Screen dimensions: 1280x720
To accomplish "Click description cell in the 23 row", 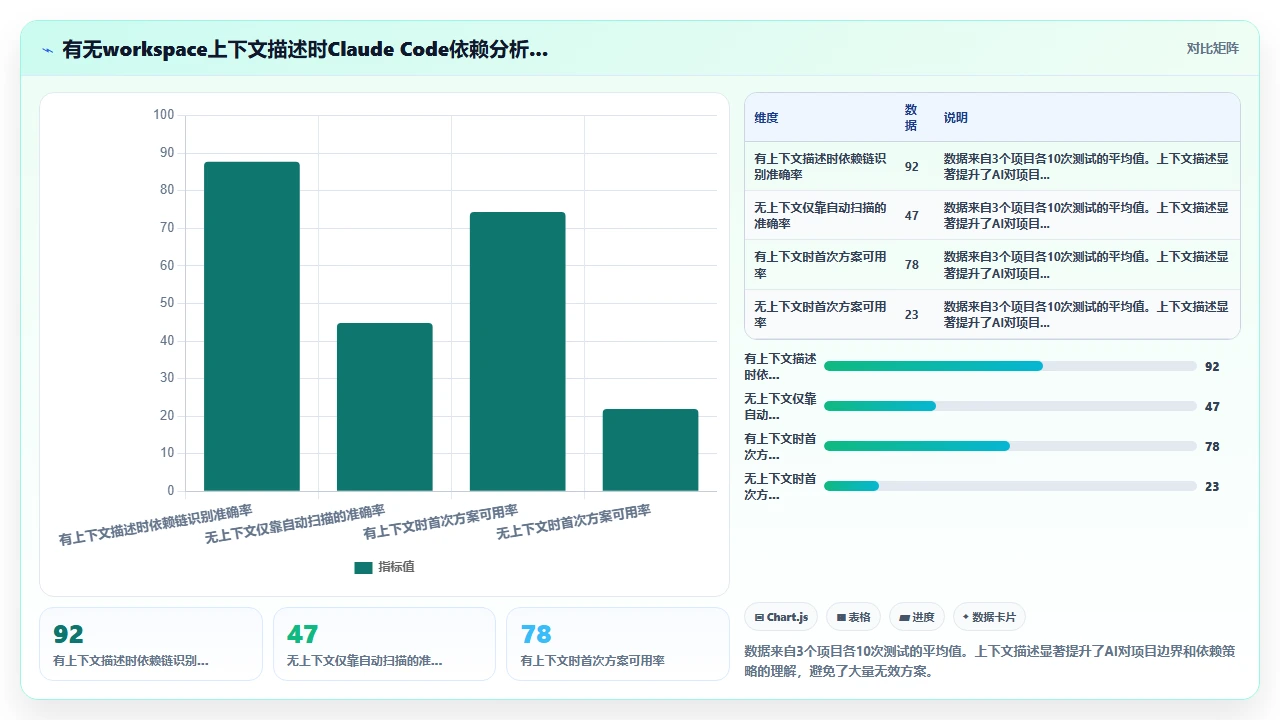I will (1086, 314).
